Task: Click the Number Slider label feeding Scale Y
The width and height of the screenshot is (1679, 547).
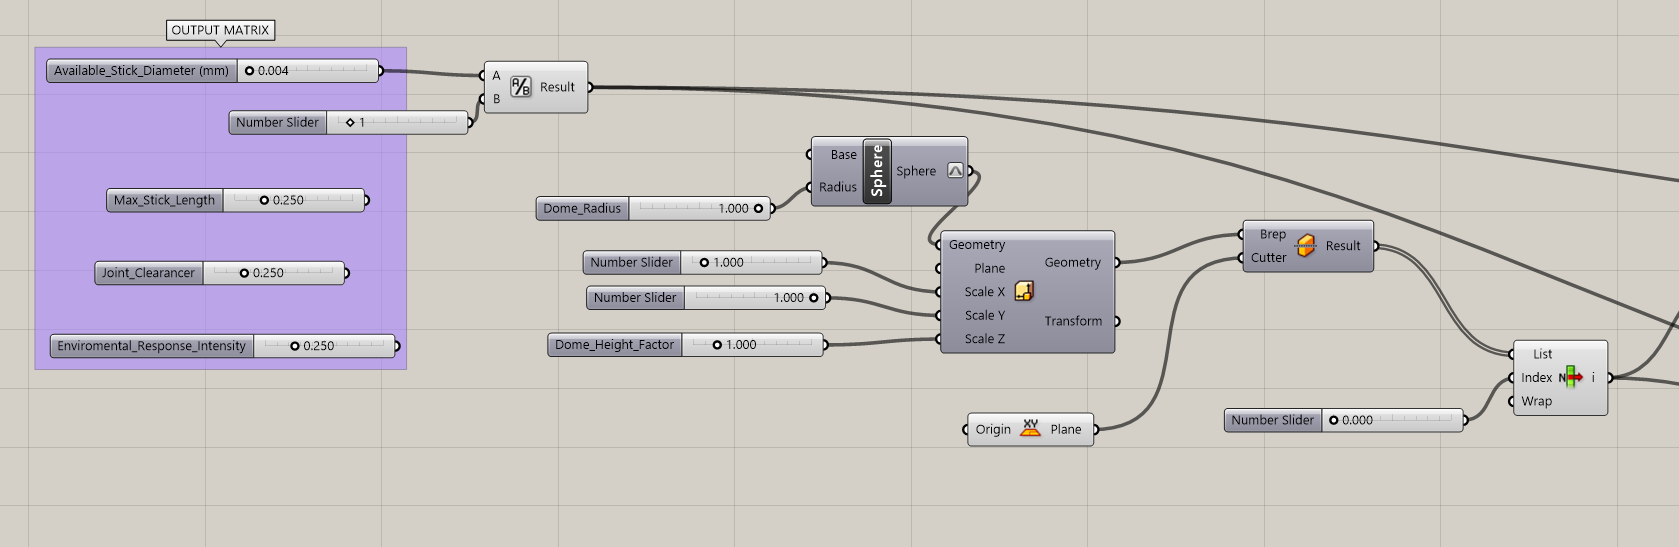Action: pos(635,298)
